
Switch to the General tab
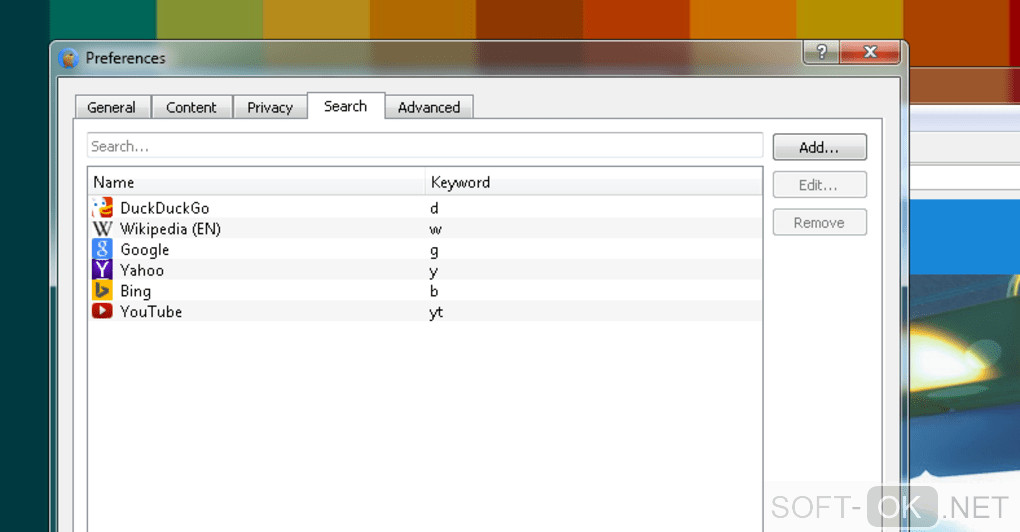[111, 108]
